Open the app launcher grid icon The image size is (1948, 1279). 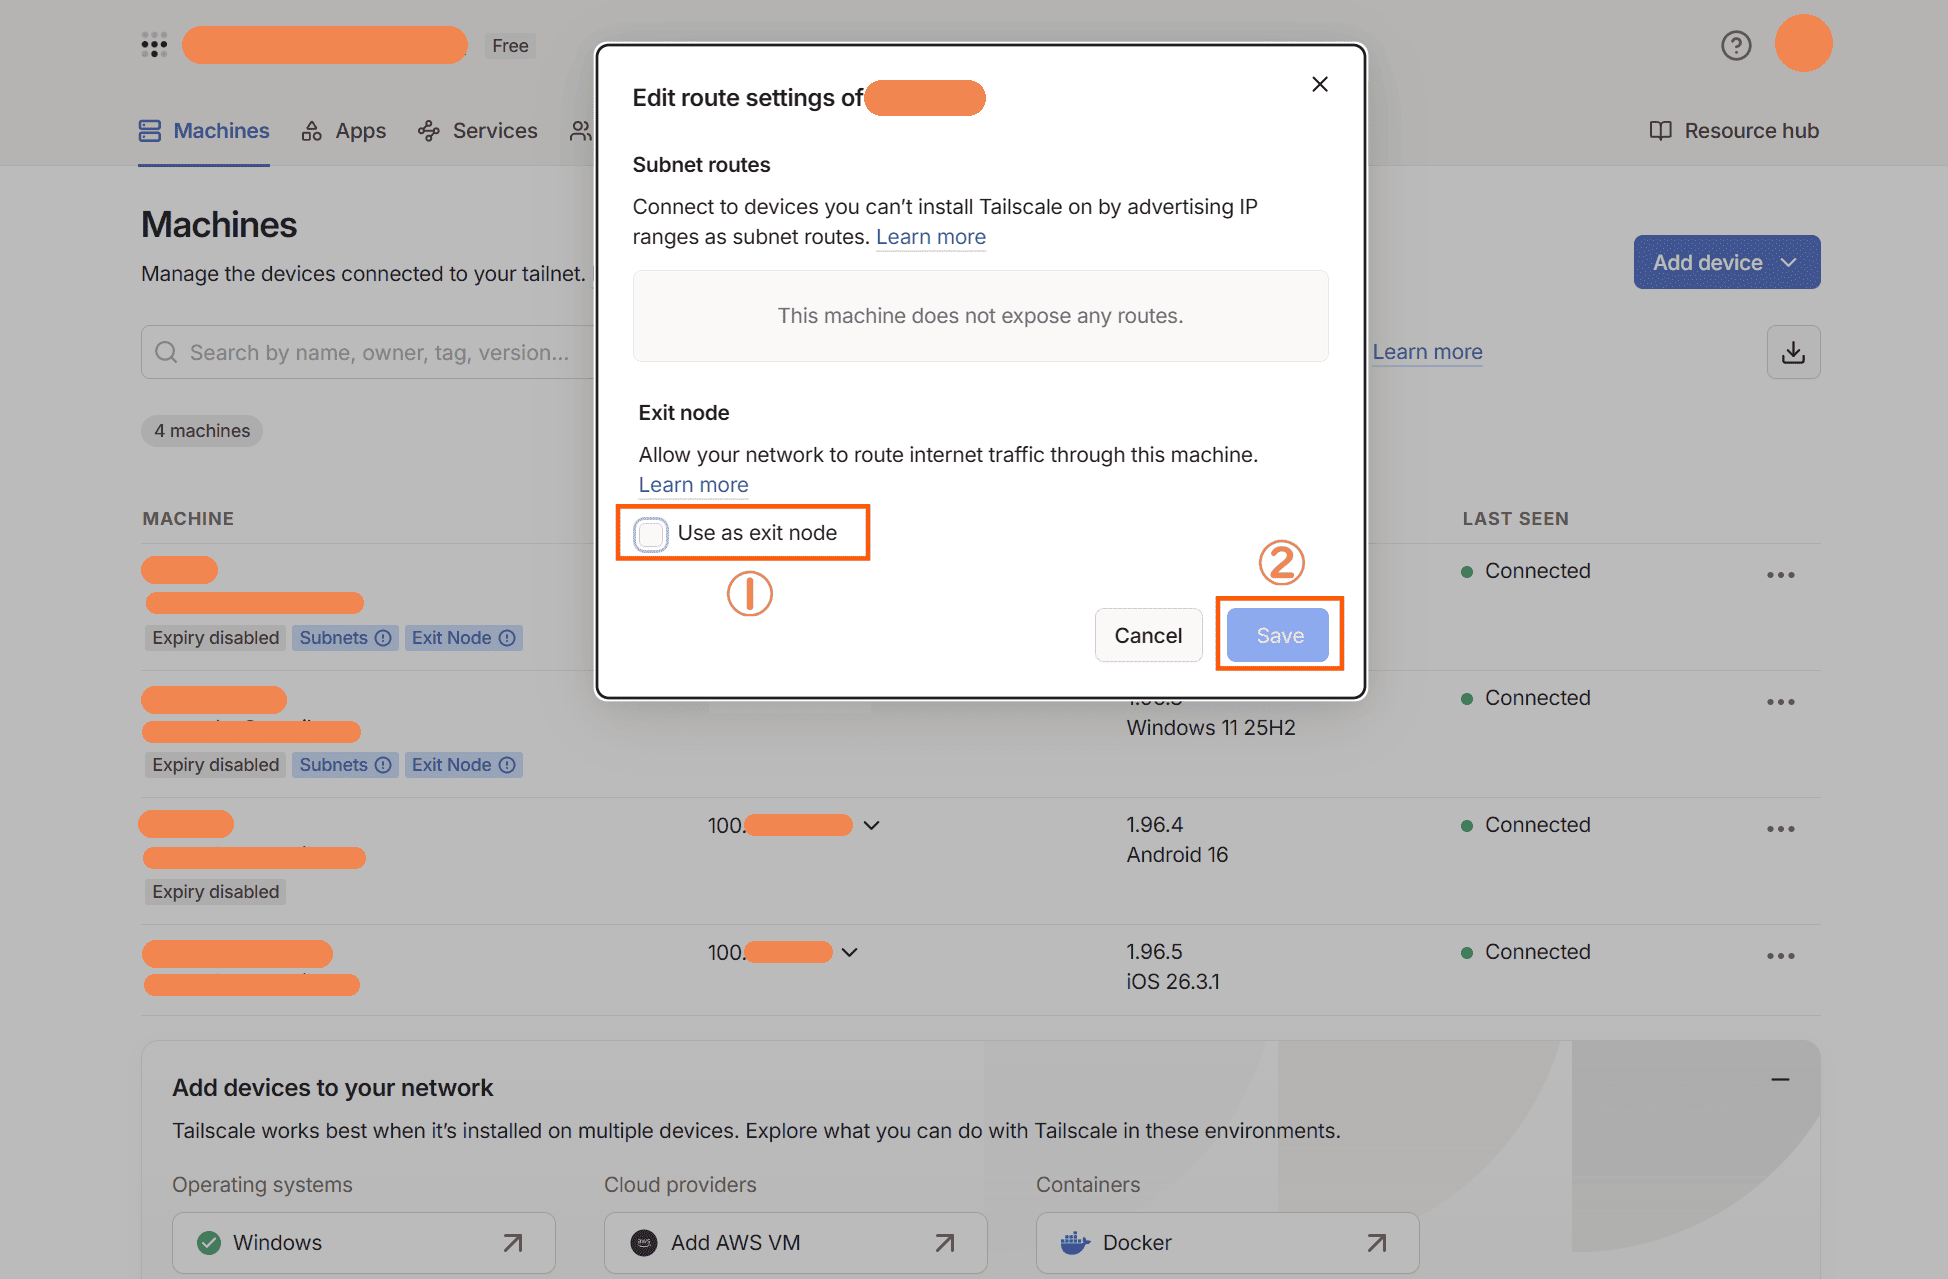coord(154,45)
